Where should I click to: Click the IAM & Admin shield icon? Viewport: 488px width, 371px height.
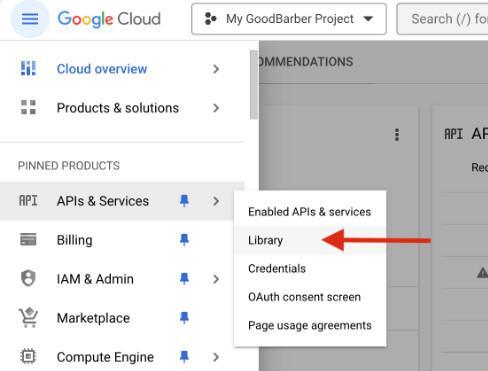coord(28,278)
